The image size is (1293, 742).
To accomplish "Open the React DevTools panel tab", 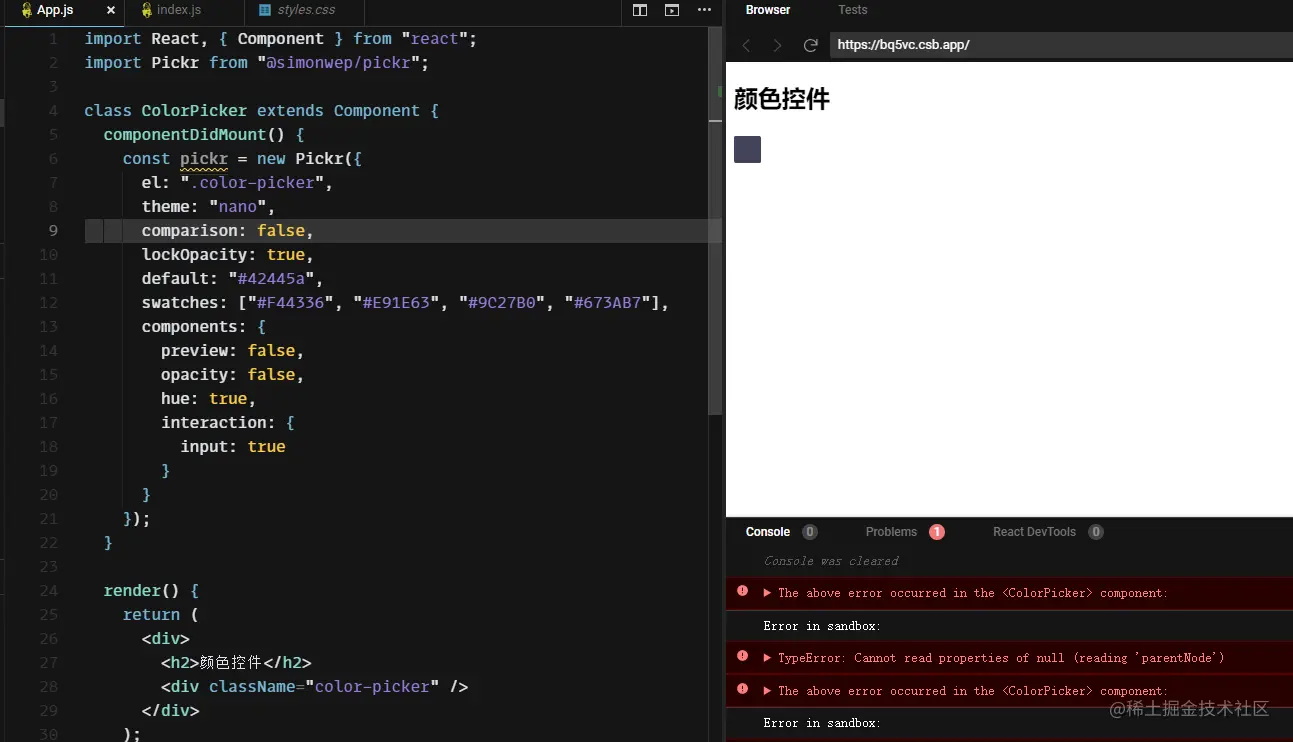I will [1034, 532].
